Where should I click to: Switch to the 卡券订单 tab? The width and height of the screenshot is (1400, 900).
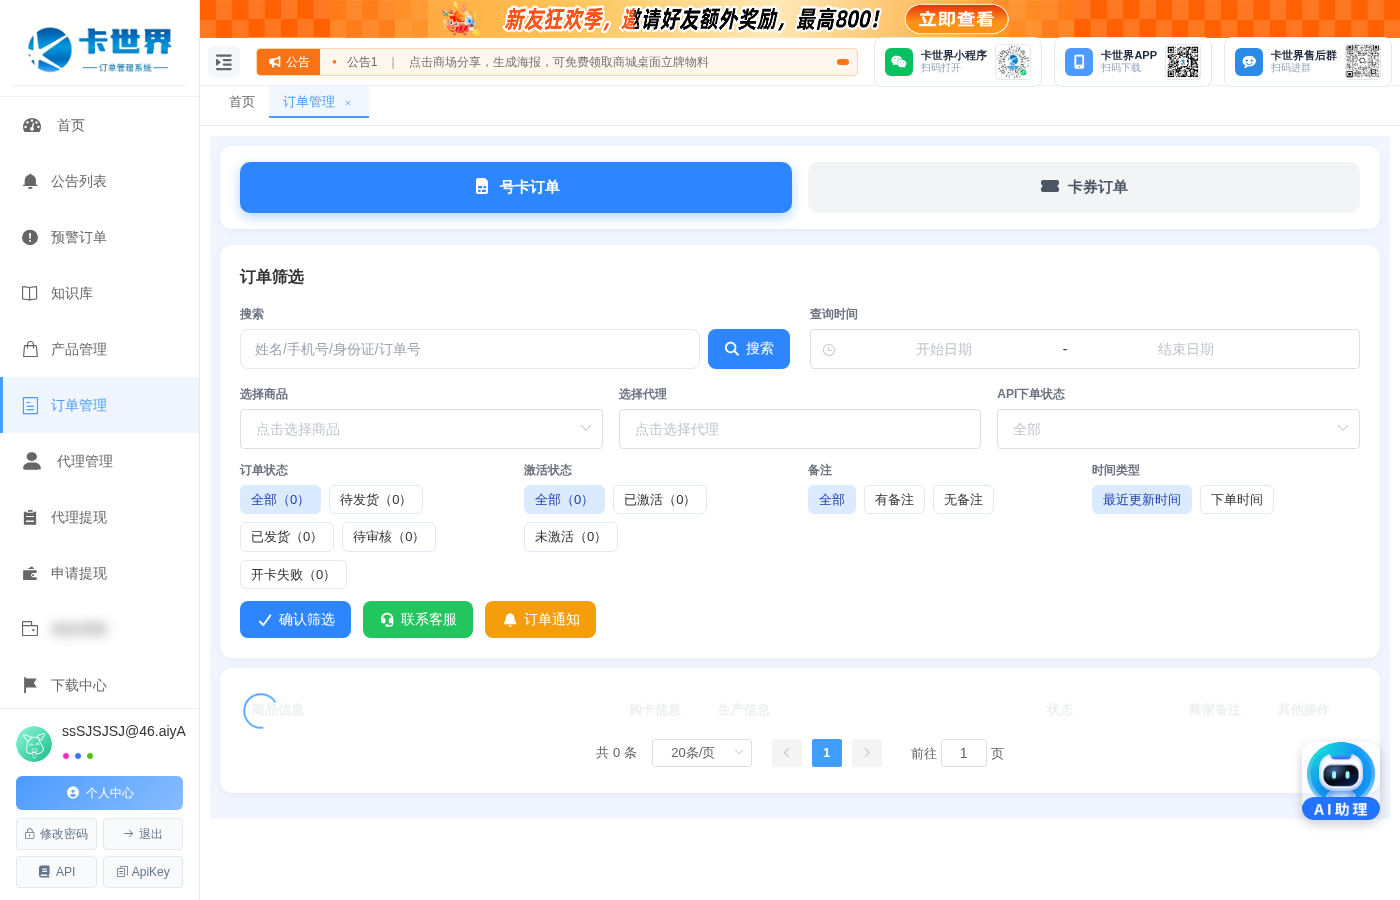[1084, 187]
